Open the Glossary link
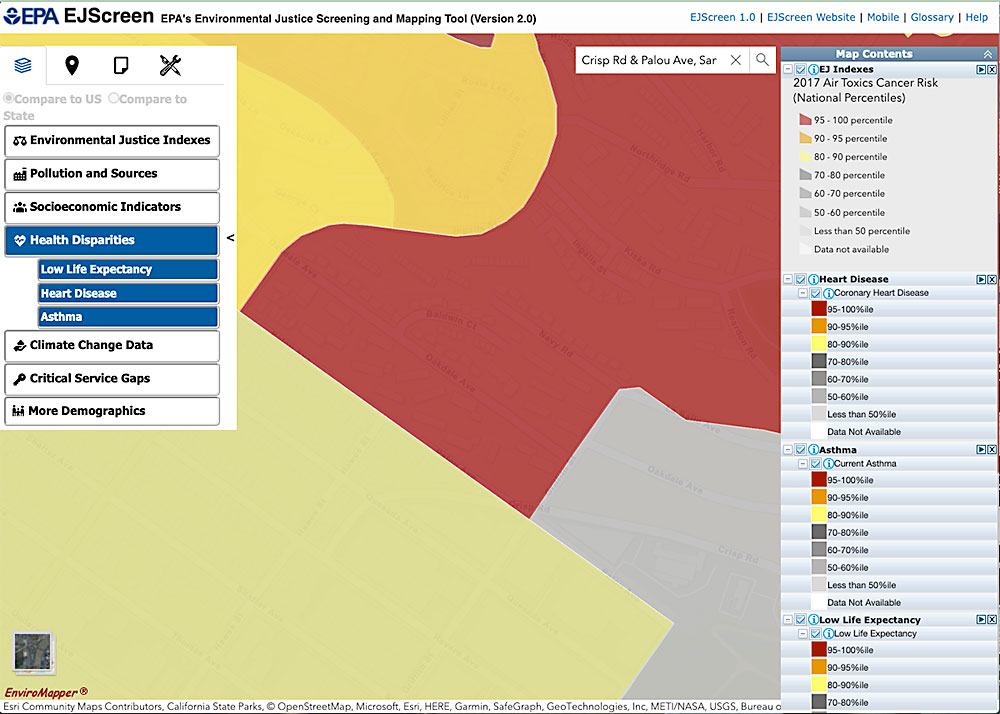Screen dimensions: 1000x714 click(x=931, y=17)
